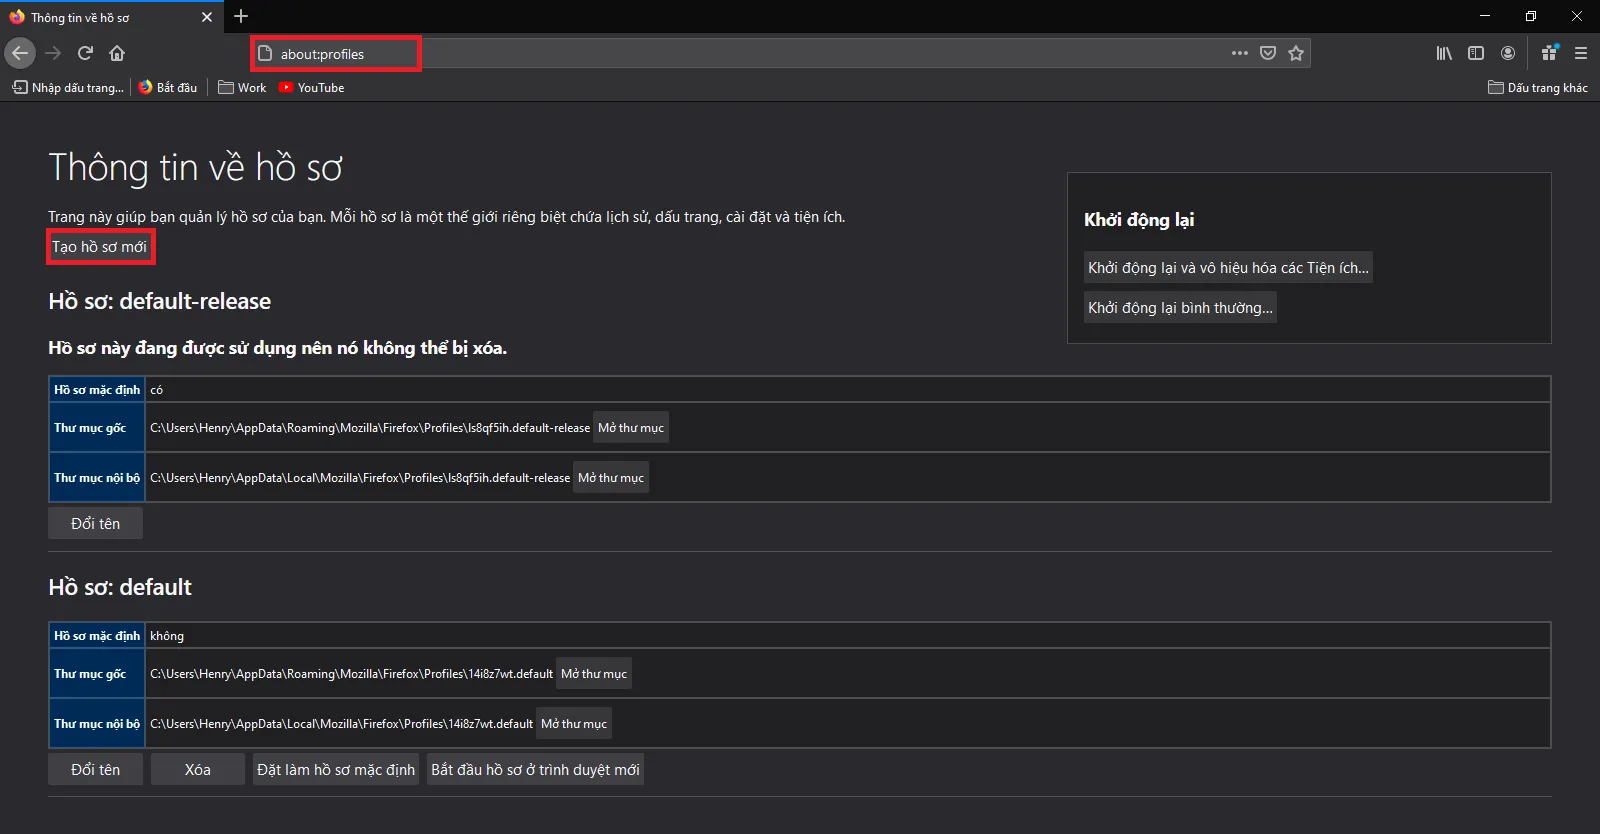Viewport: 1600px width, 834px height.
Task: Open a new tab with plus button
Action: pos(241,16)
